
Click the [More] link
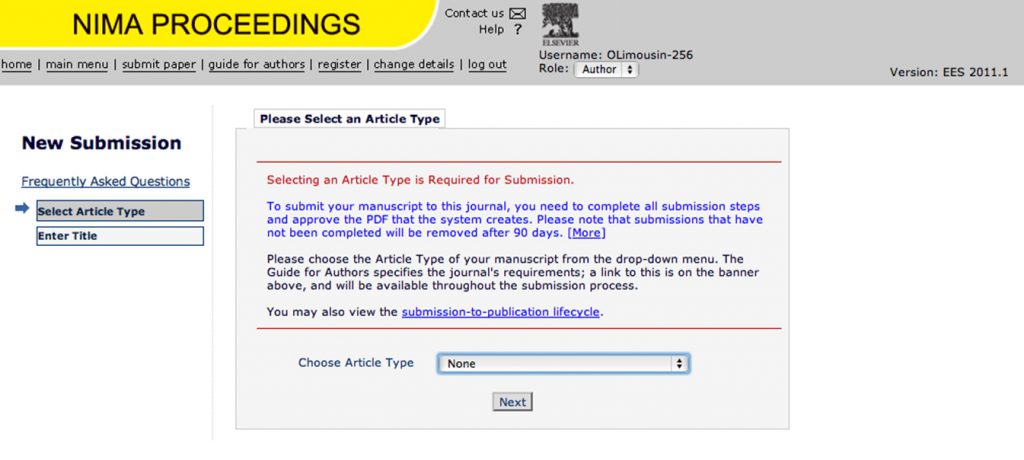pyautogui.click(x=586, y=233)
